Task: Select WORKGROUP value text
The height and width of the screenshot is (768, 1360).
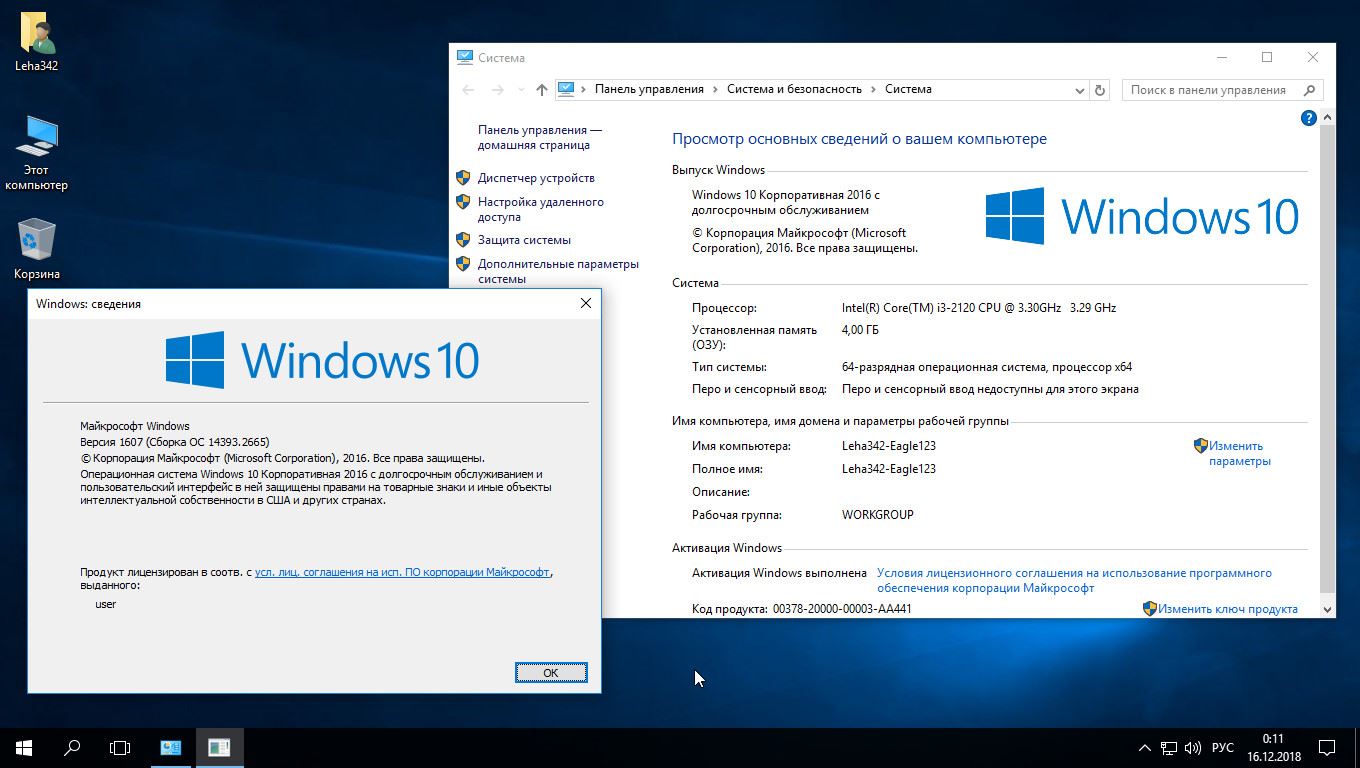Action: 877,515
